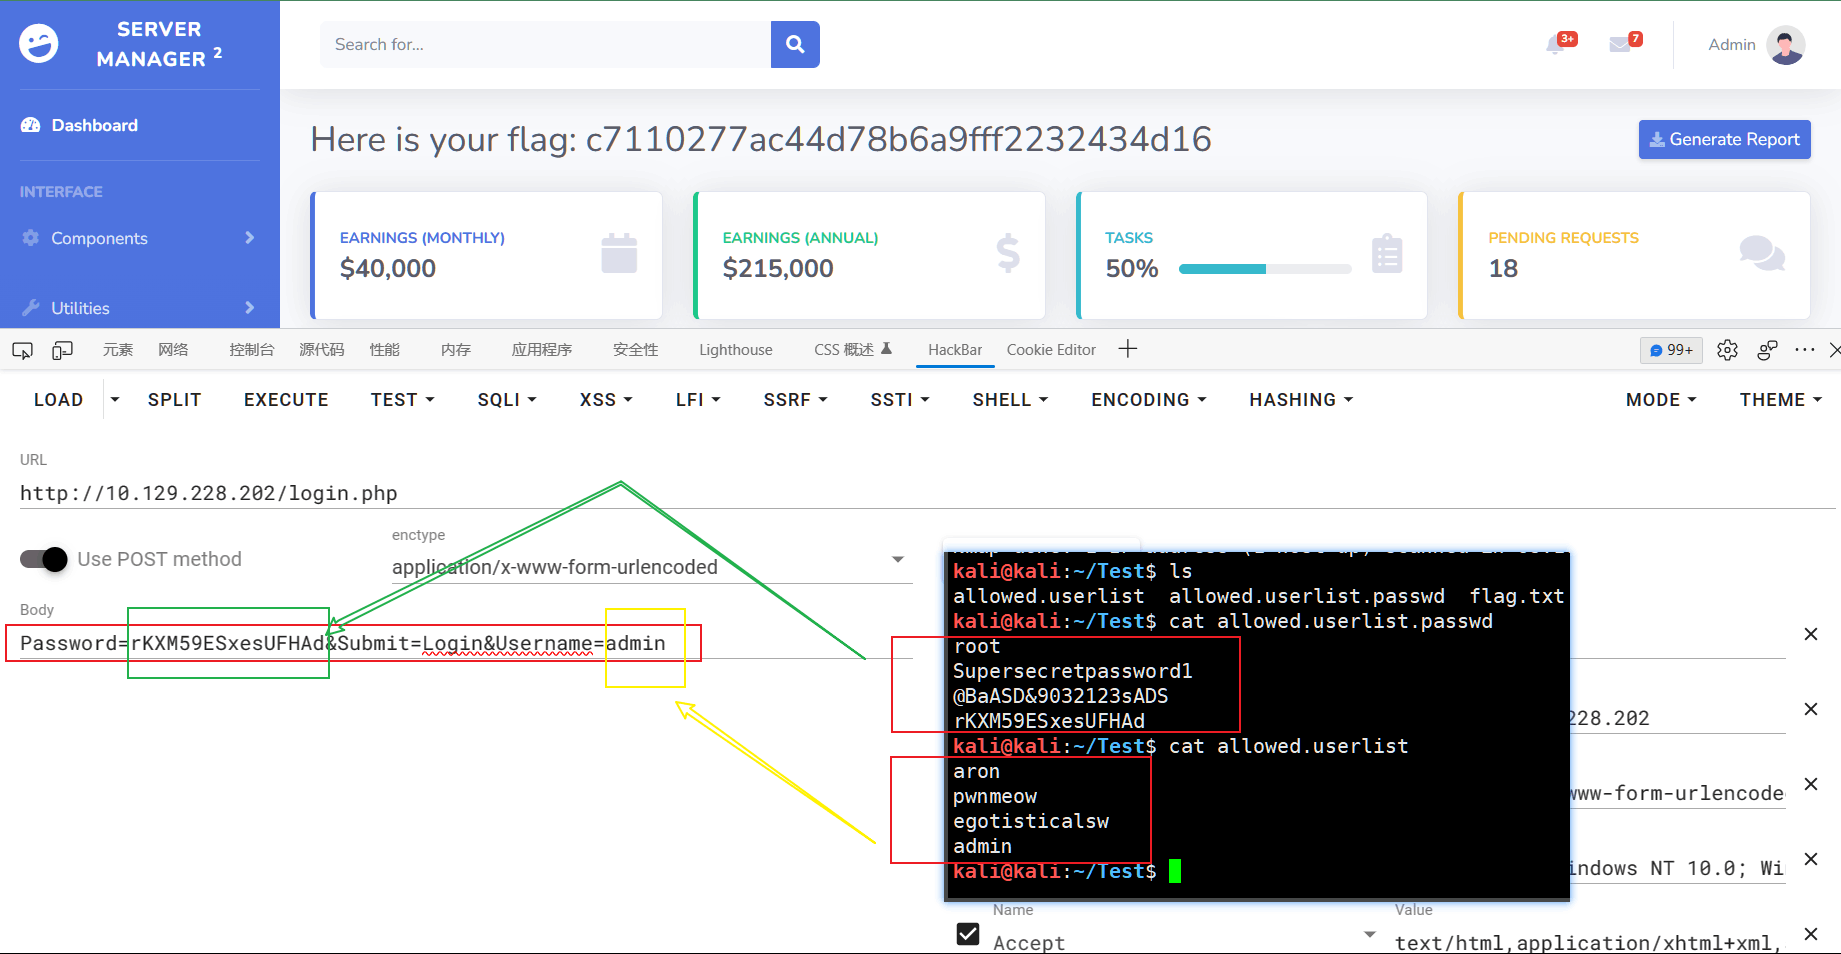
Task: Click the Generate Report button
Action: (x=1724, y=140)
